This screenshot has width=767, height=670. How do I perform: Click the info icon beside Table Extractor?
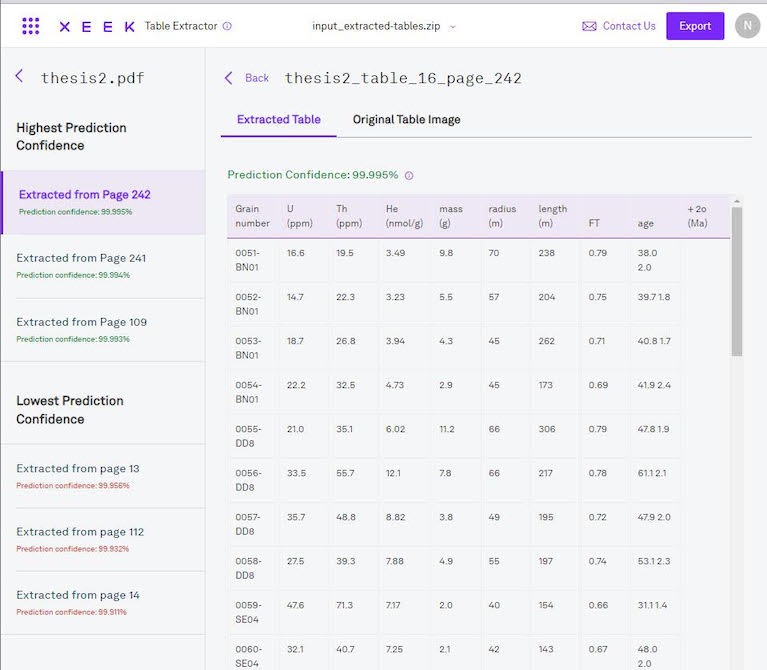(x=227, y=26)
